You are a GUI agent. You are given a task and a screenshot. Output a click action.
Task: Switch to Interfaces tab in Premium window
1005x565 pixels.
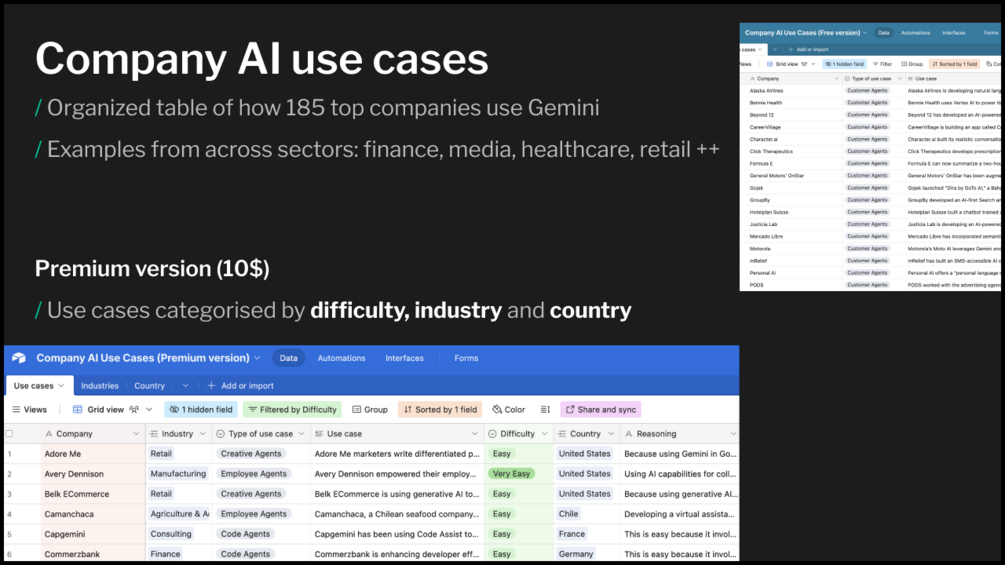(x=404, y=358)
